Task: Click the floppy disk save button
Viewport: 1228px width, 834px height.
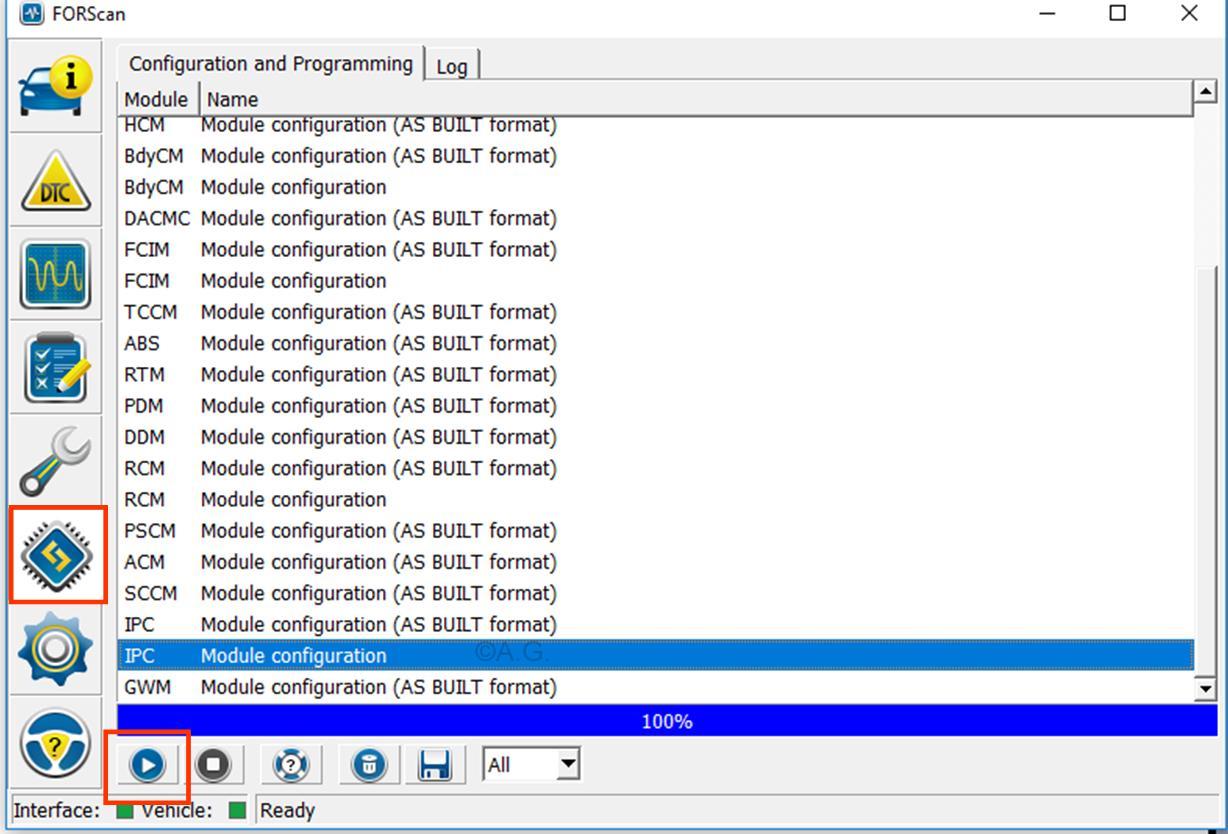Action: (x=435, y=765)
